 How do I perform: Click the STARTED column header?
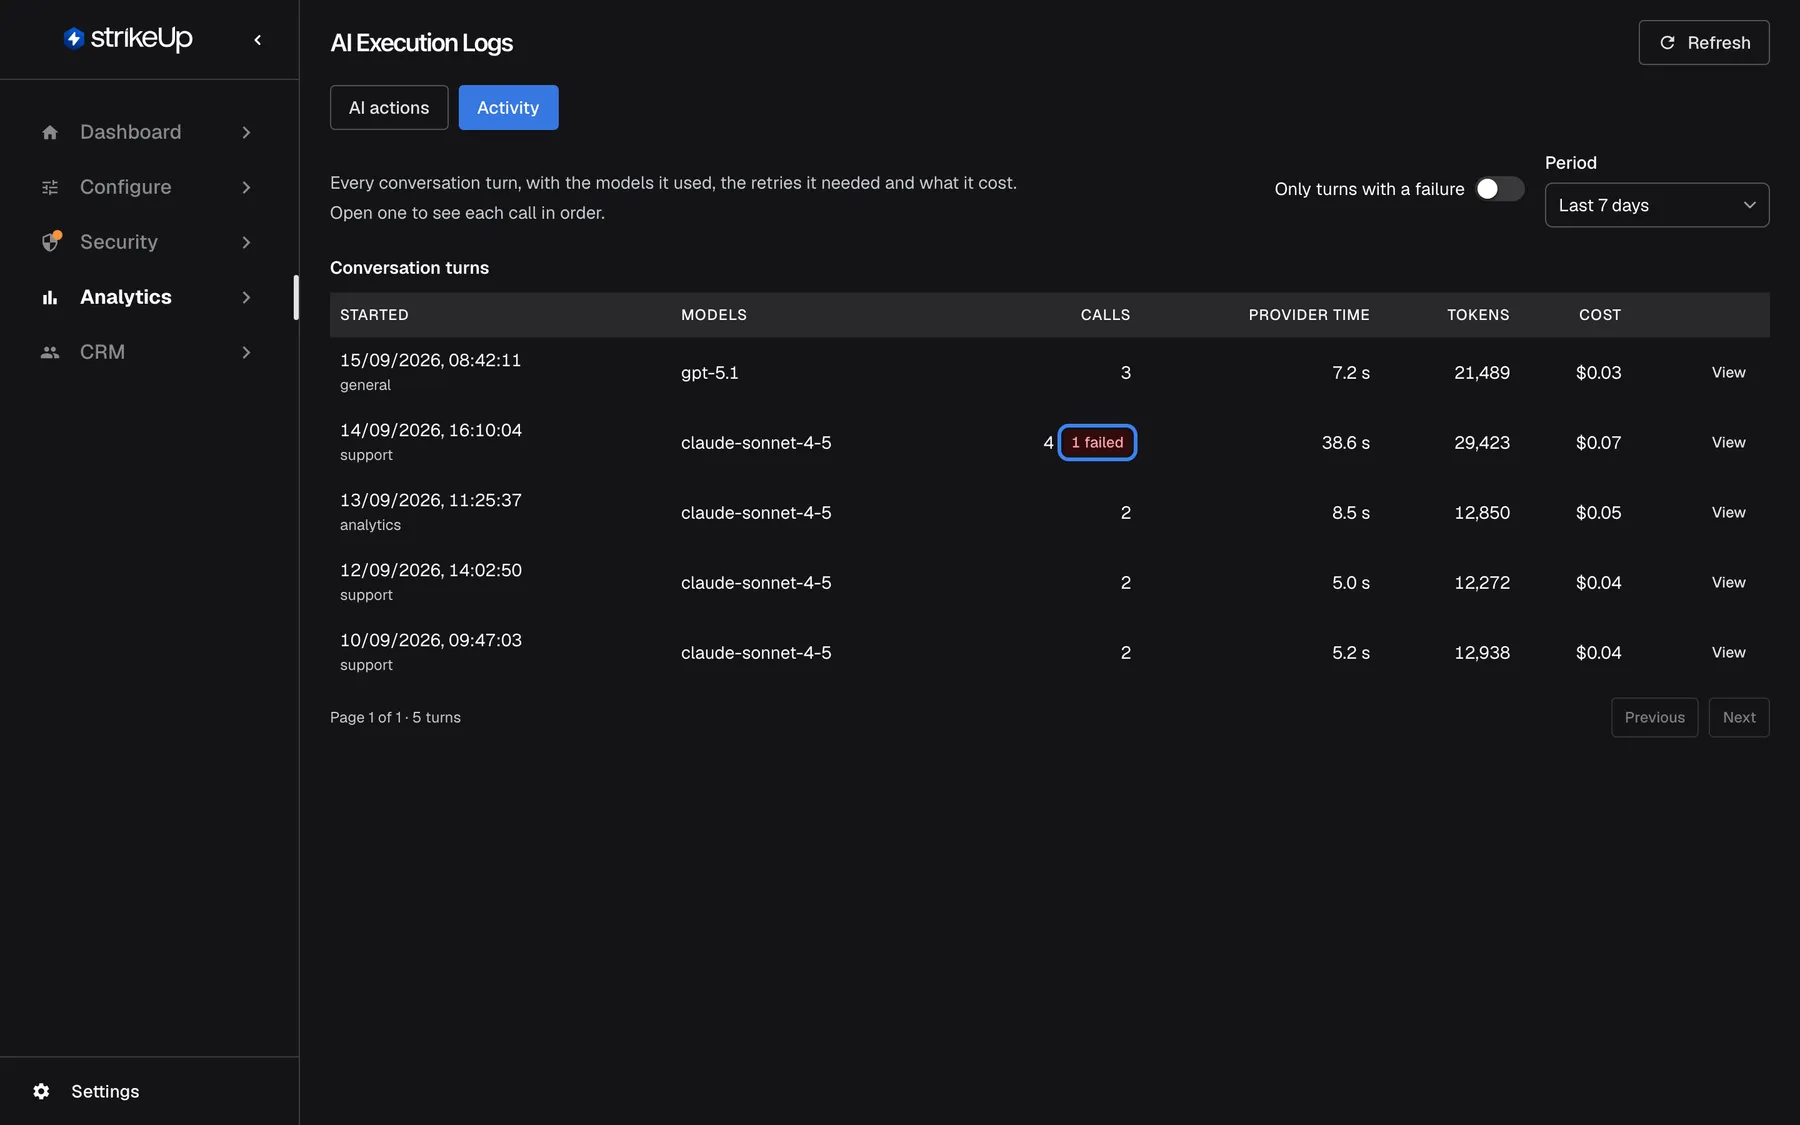374,315
